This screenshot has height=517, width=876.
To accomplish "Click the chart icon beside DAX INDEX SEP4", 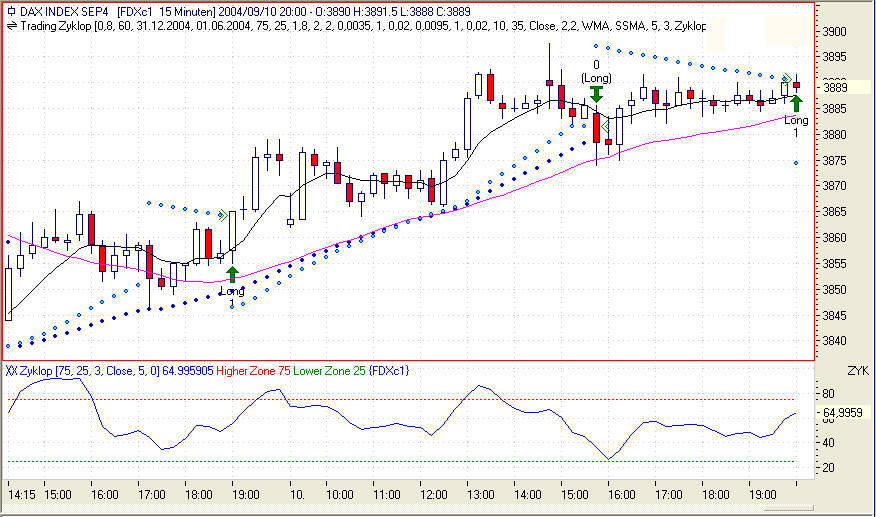I will pos(11,9).
